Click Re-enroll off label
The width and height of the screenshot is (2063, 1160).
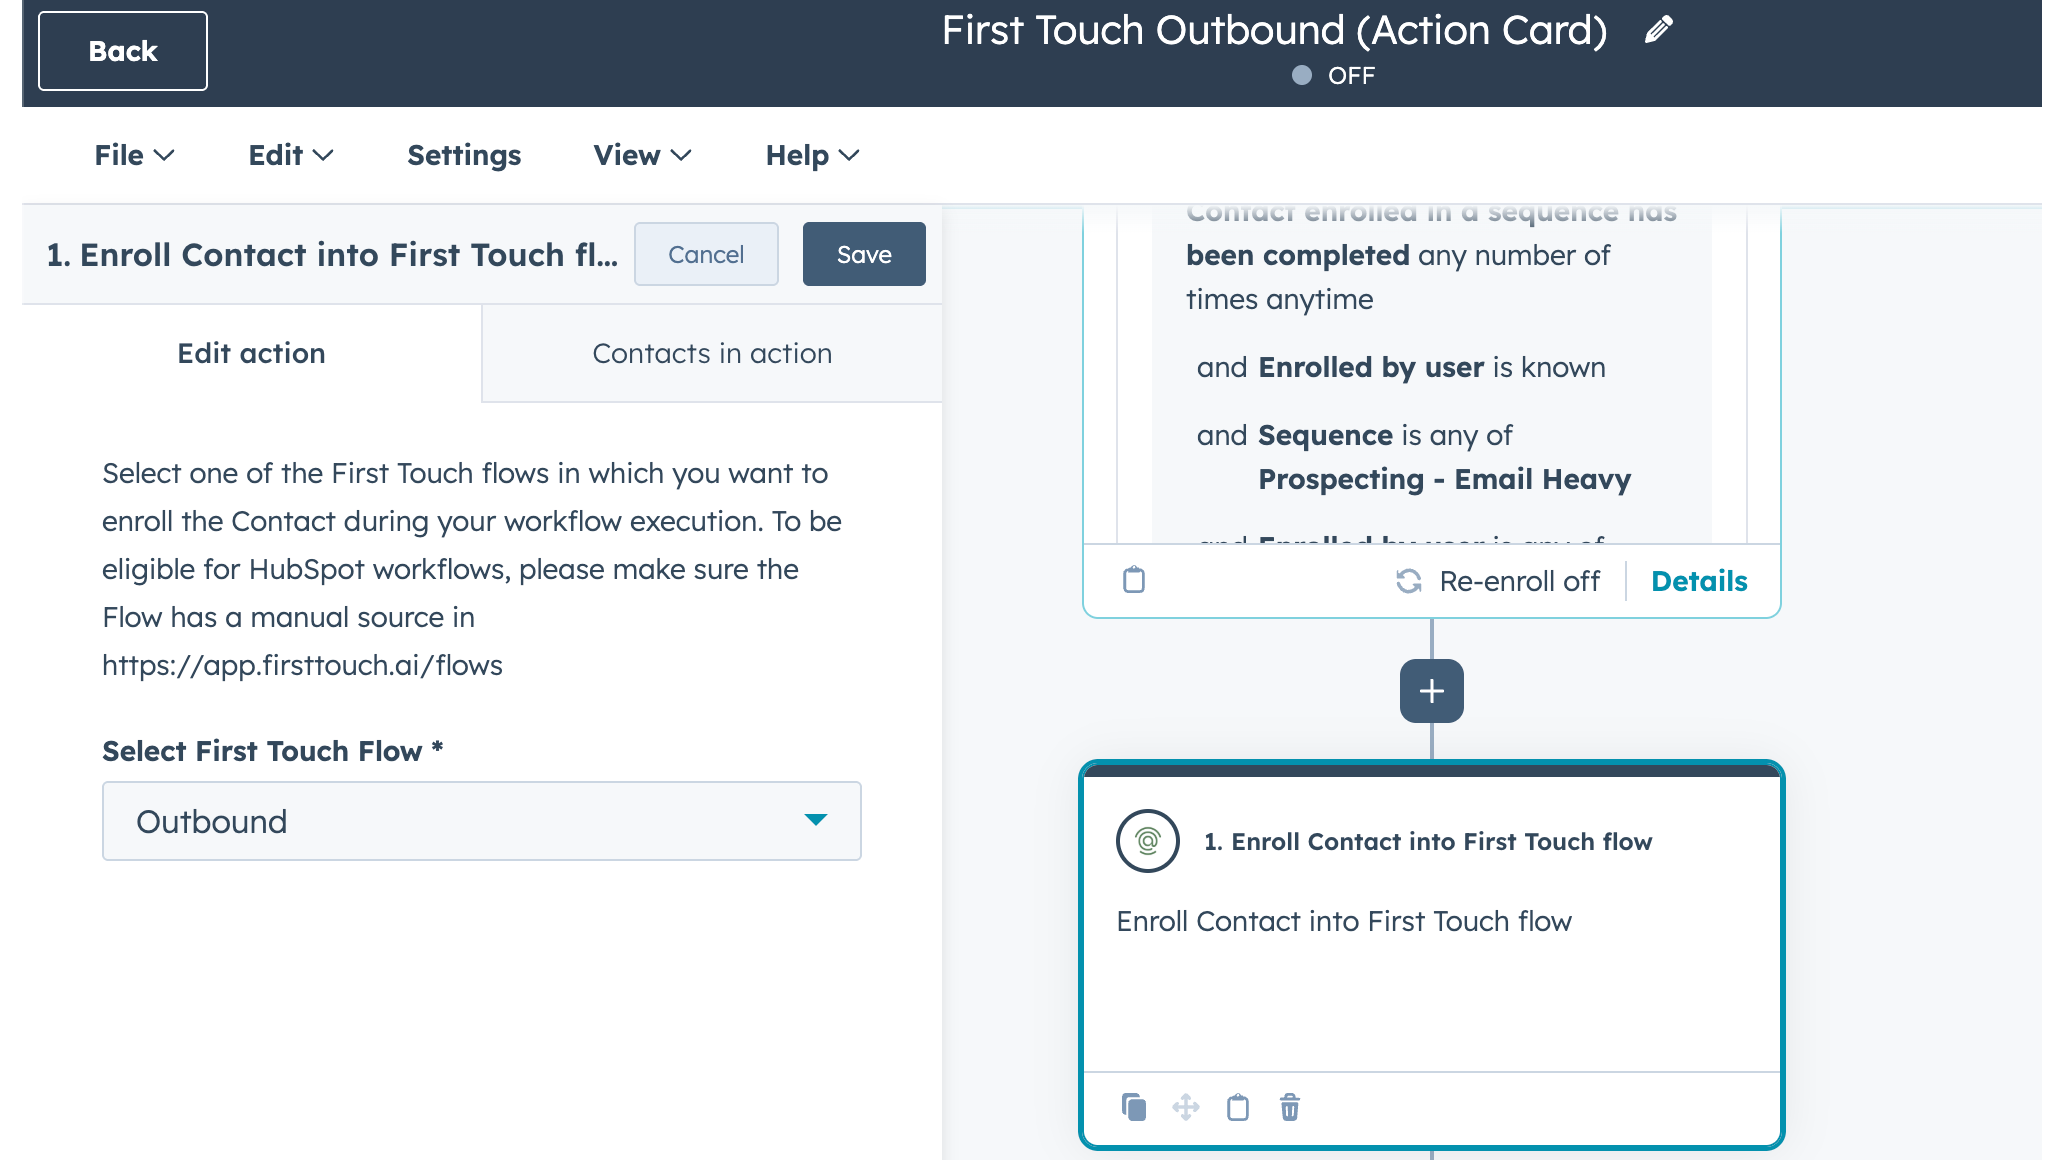(x=1519, y=581)
